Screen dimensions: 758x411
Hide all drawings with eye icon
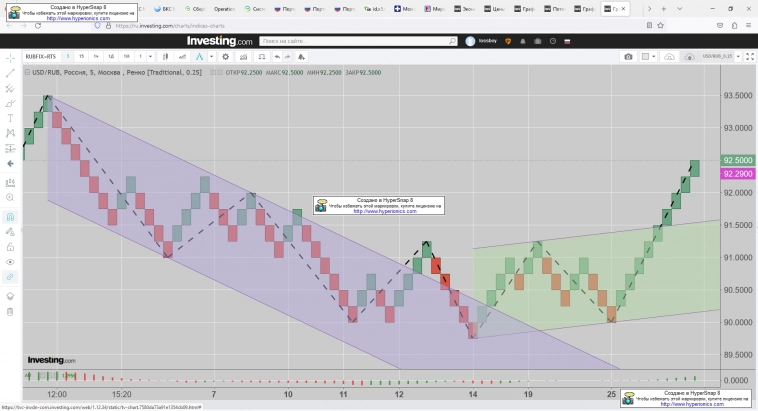(10, 262)
